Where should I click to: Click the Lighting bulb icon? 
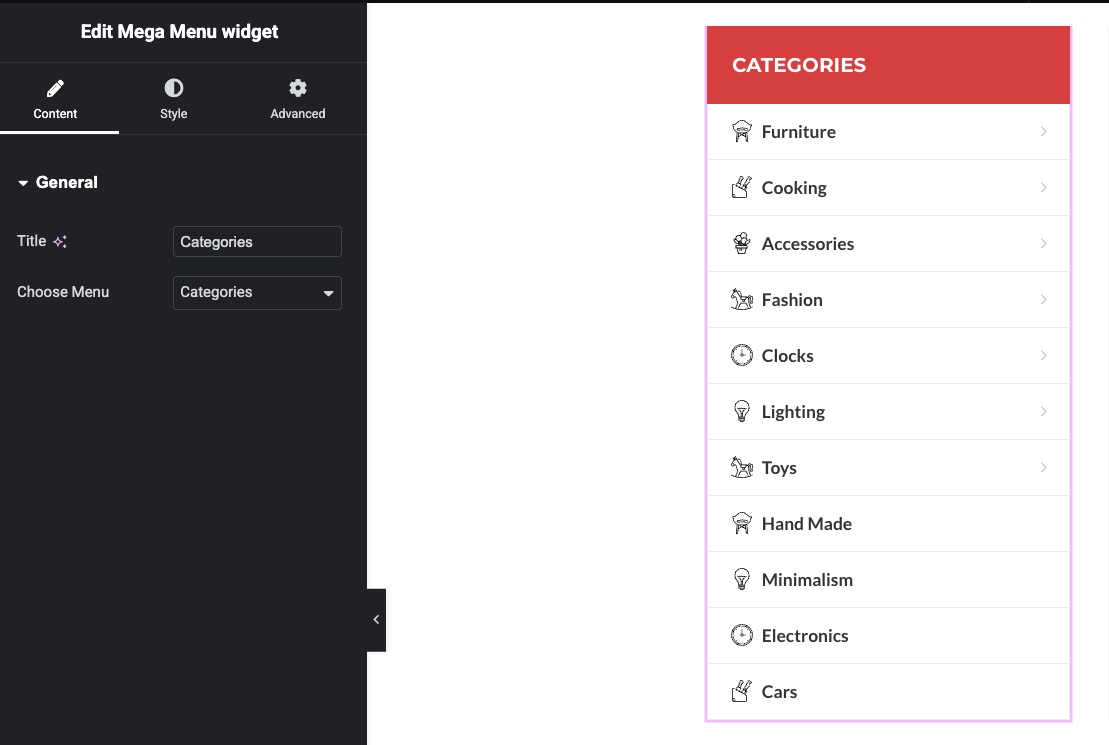[x=741, y=412]
